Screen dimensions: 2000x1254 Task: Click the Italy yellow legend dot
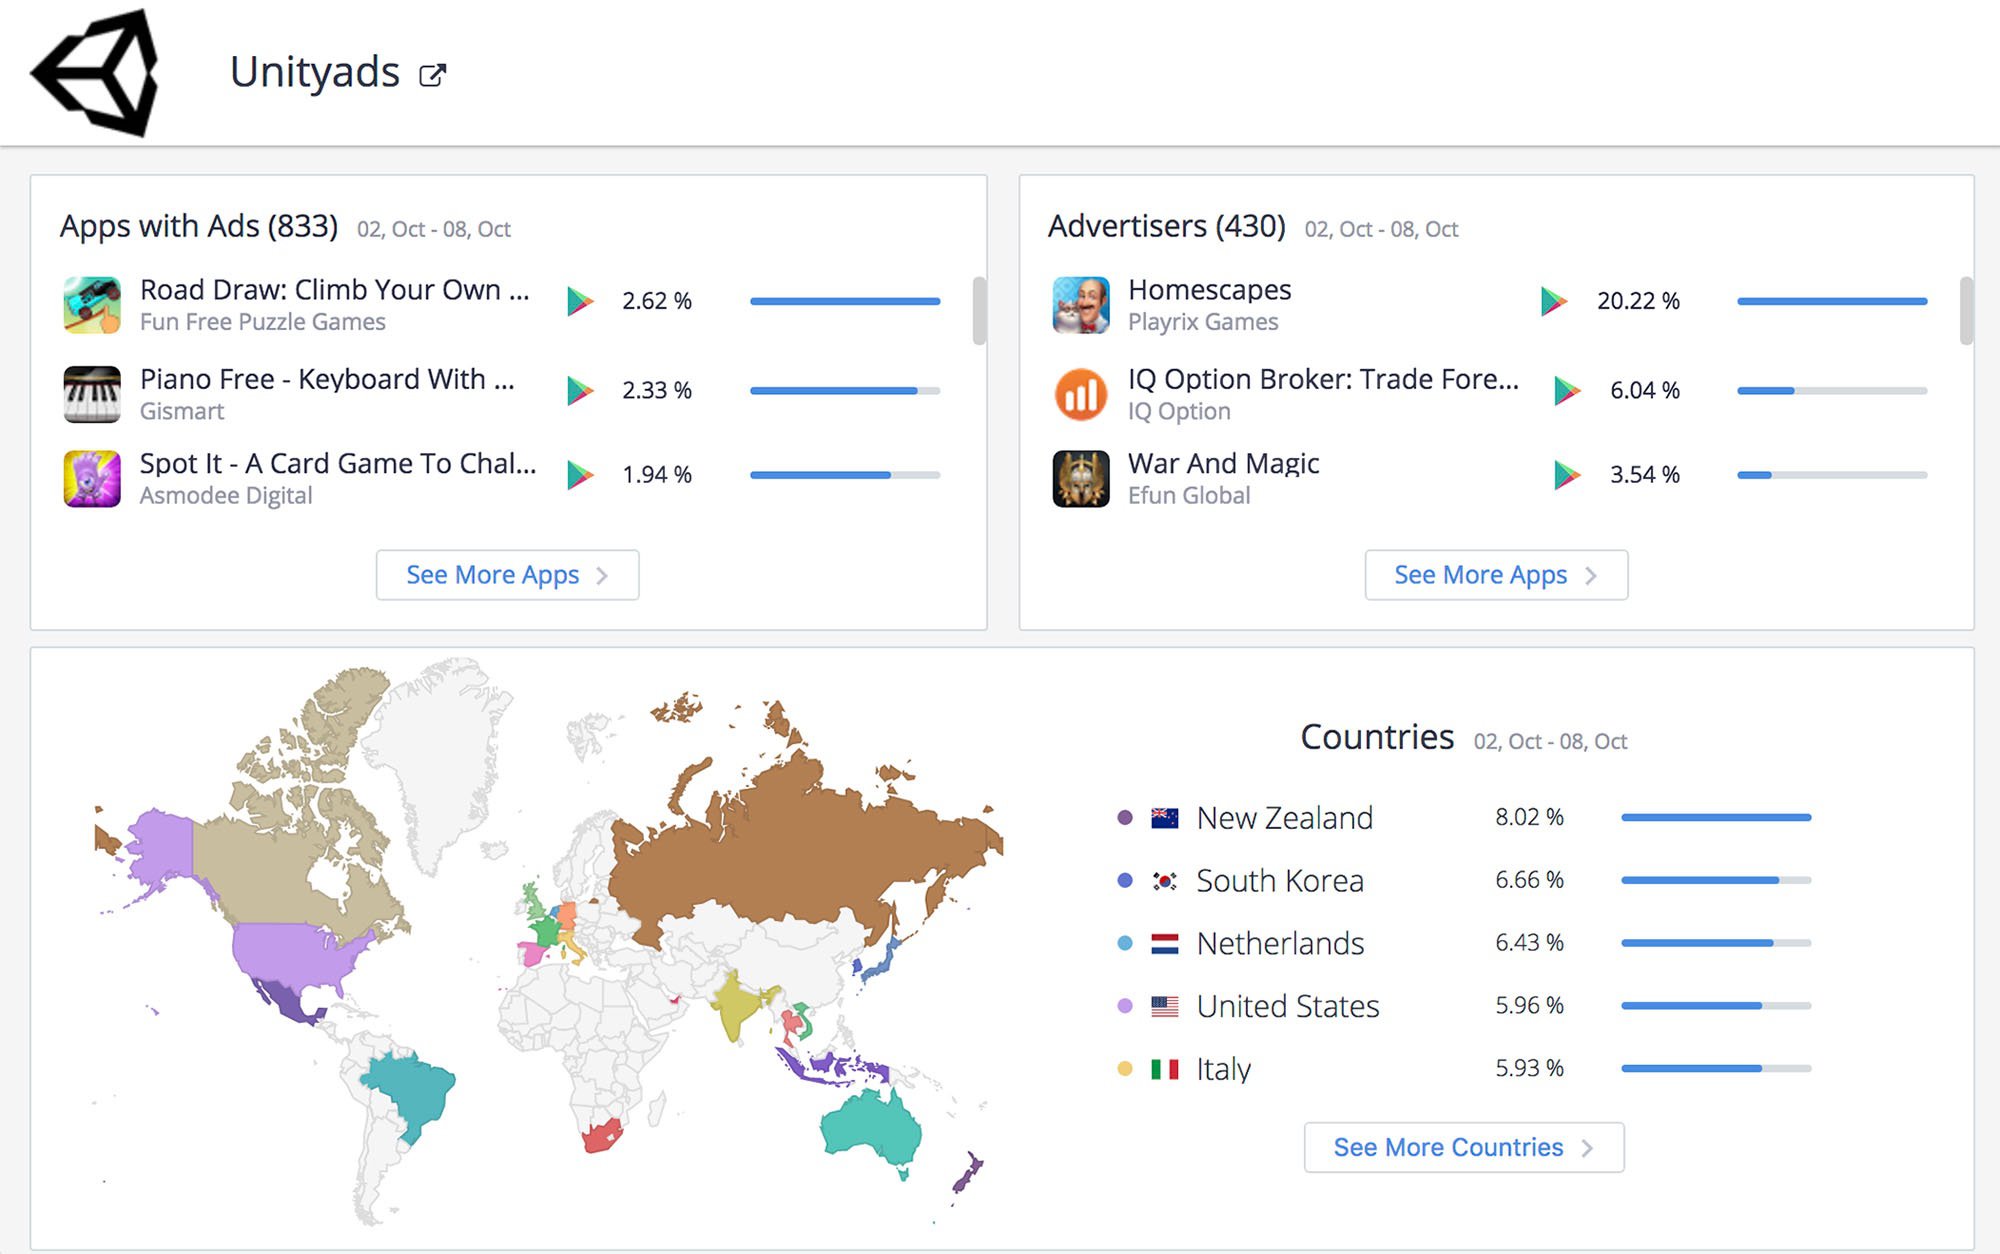click(x=1125, y=1069)
